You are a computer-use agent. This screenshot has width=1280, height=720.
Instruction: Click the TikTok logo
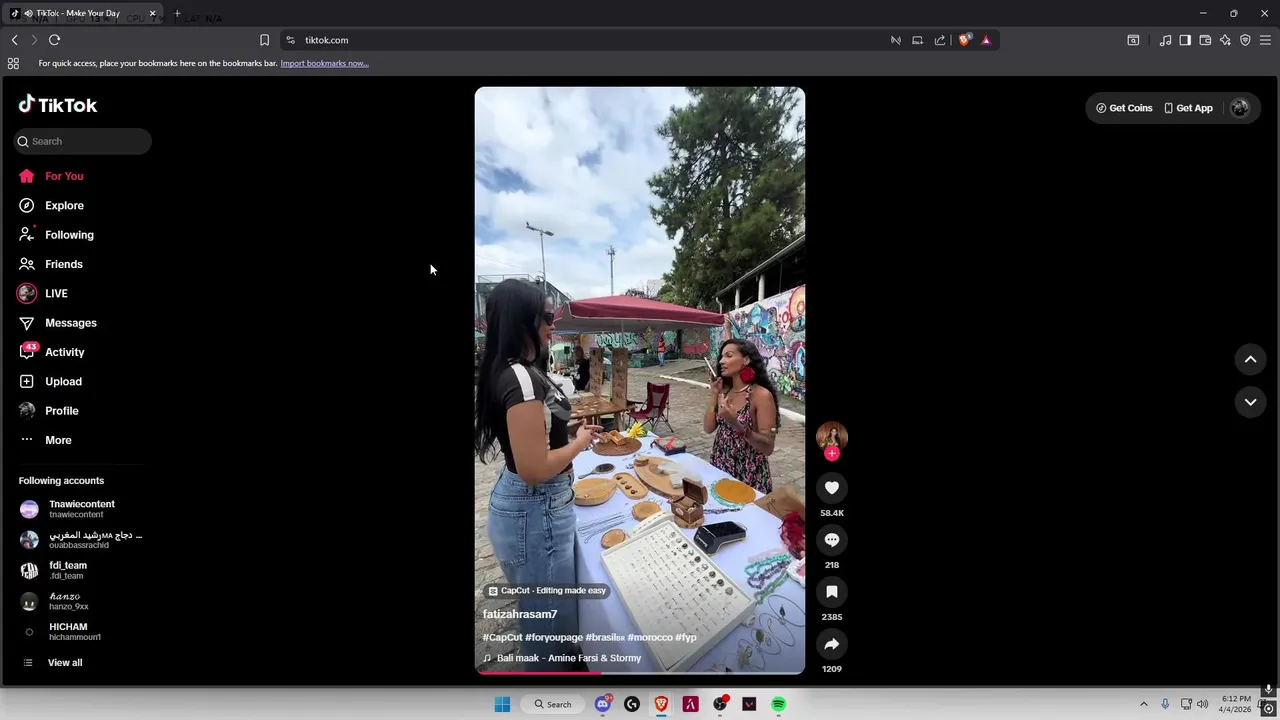(57, 105)
